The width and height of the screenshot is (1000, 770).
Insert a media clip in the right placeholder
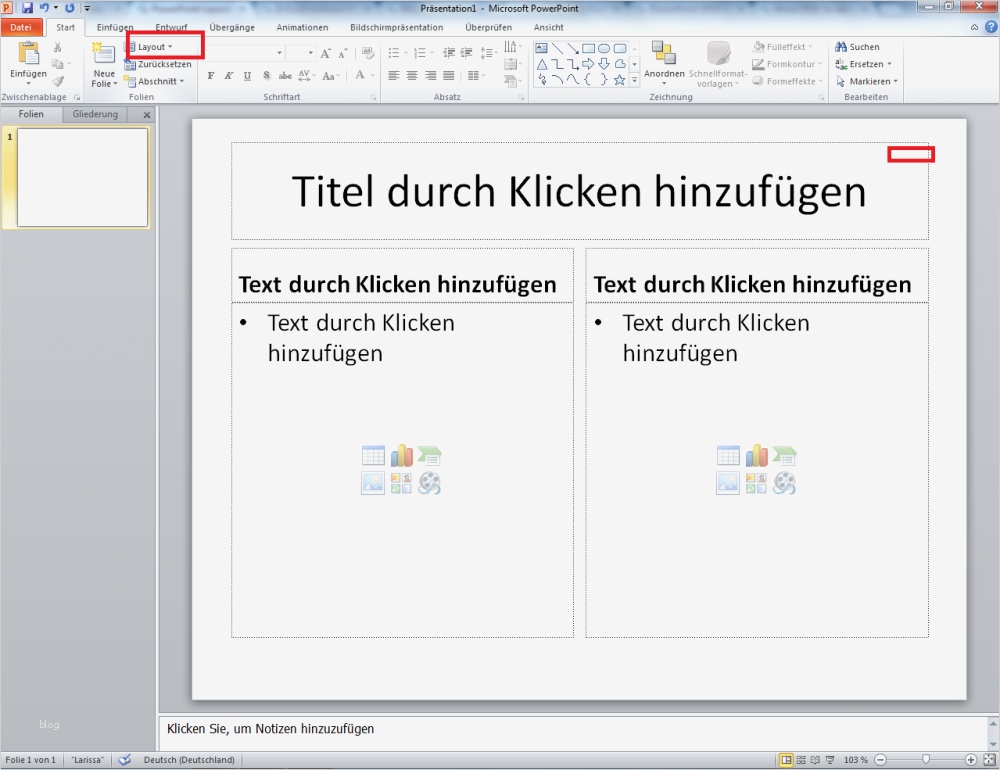tap(785, 483)
